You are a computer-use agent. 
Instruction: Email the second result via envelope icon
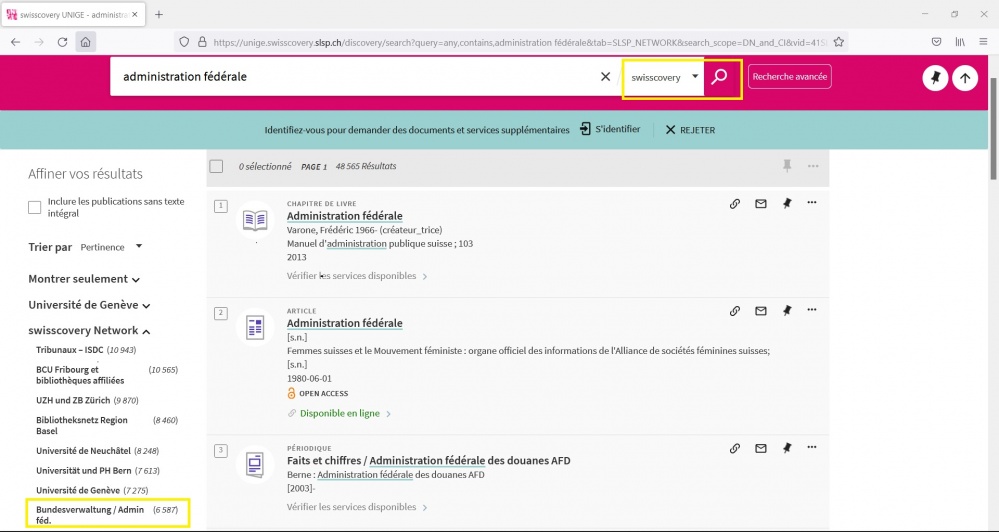760,311
